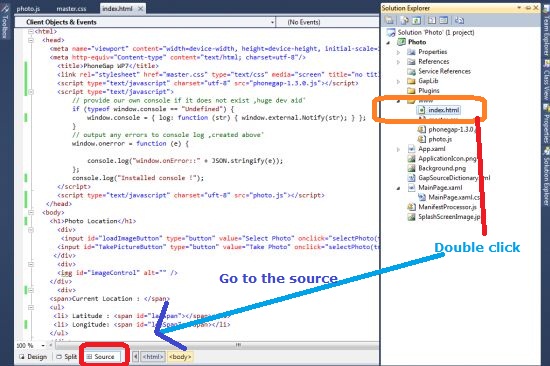
Task: Select the index.html editor tab
Action: [117, 8]
